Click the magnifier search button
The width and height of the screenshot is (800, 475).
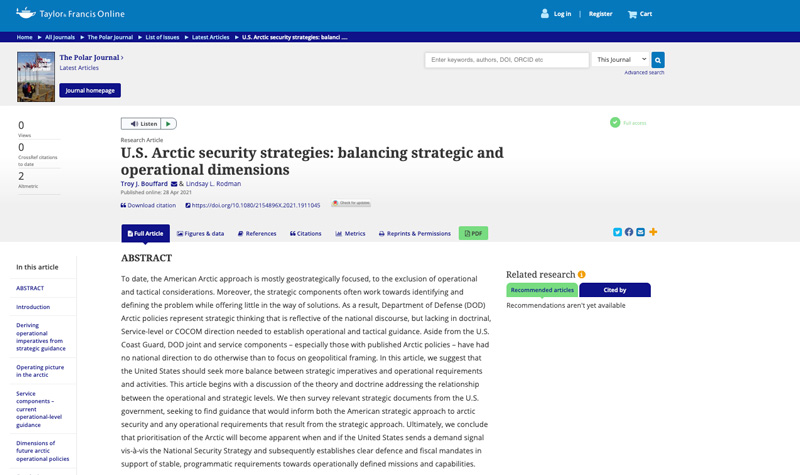point(658,60)
